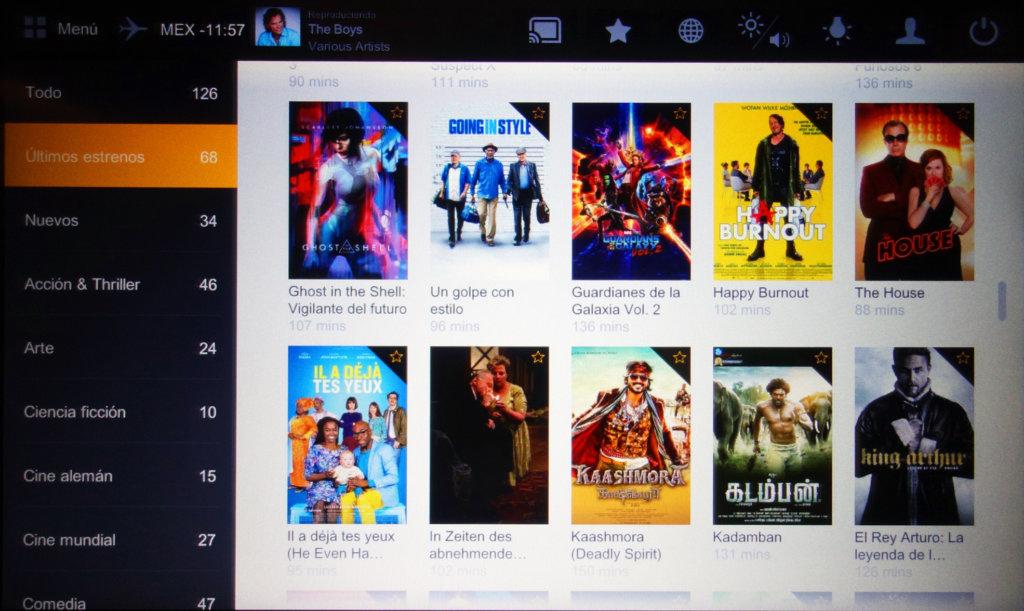1024x611 pixels.
Task: Select the Arte category
Action: [121, 348]
